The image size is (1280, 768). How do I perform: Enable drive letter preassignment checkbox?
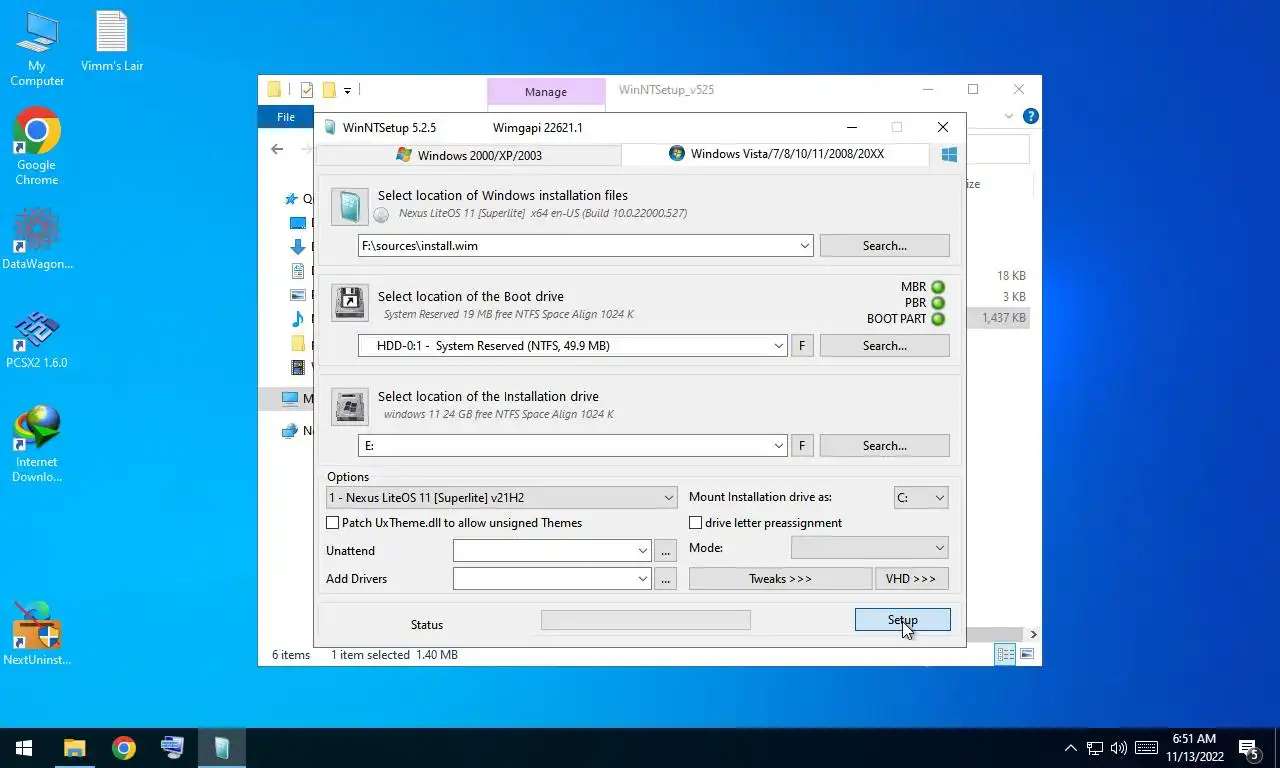point(696,523)
